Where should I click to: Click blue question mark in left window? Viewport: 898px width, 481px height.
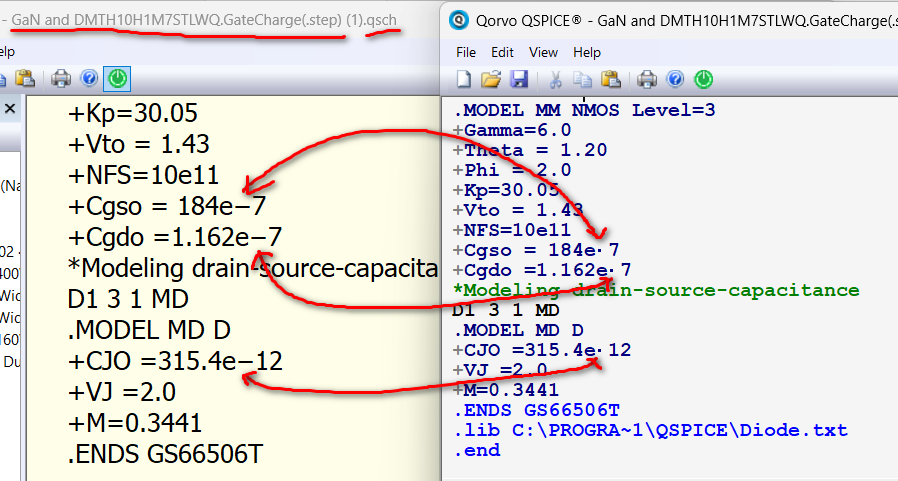89,78
